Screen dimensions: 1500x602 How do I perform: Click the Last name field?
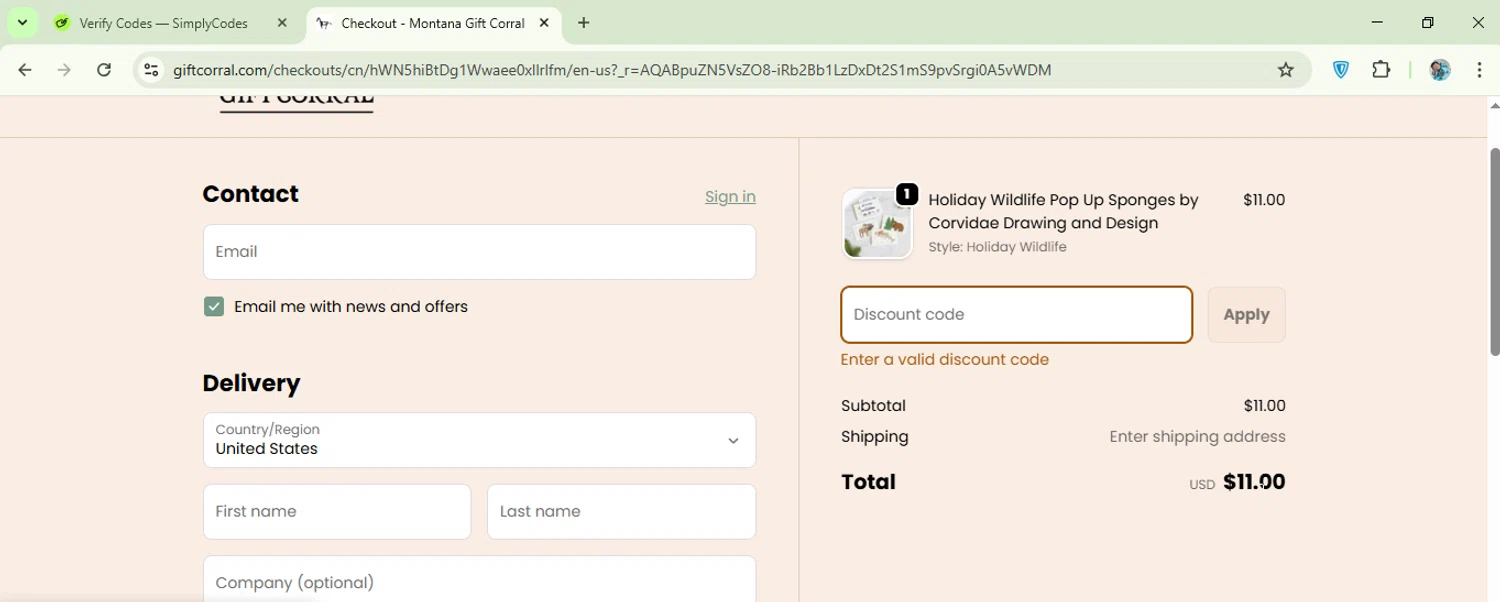pyautogui.click(x=621, y=512)
